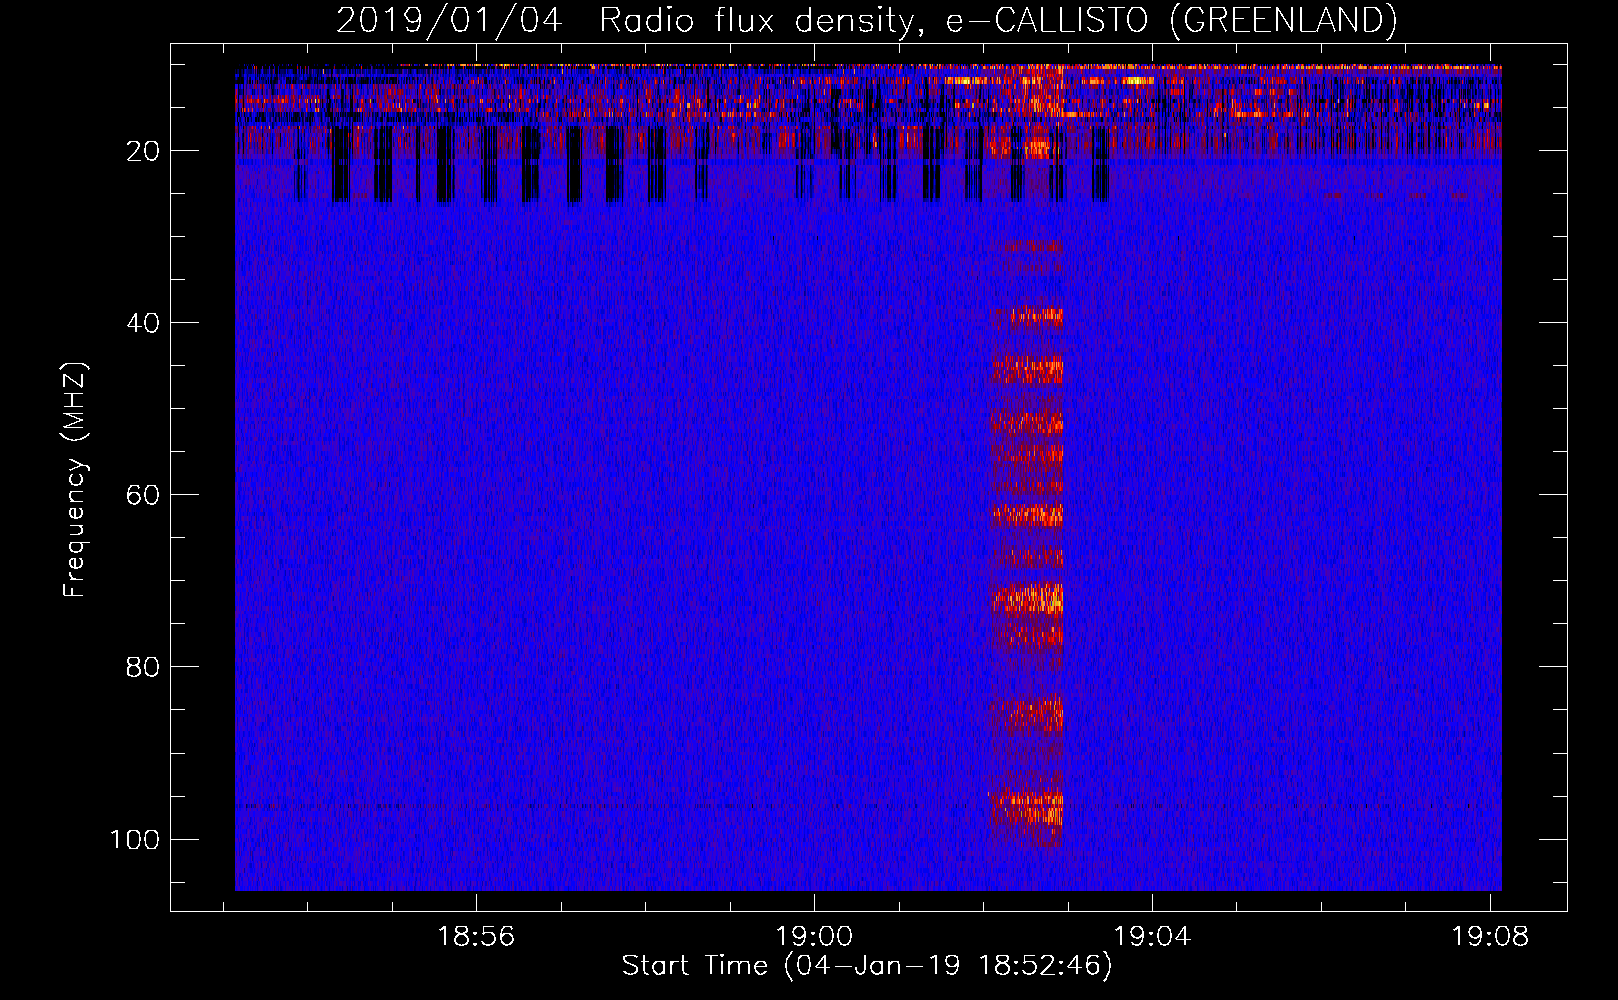Click the 'Start Time (04-Jan-19 18:52:46)' label

coord(867,966)
